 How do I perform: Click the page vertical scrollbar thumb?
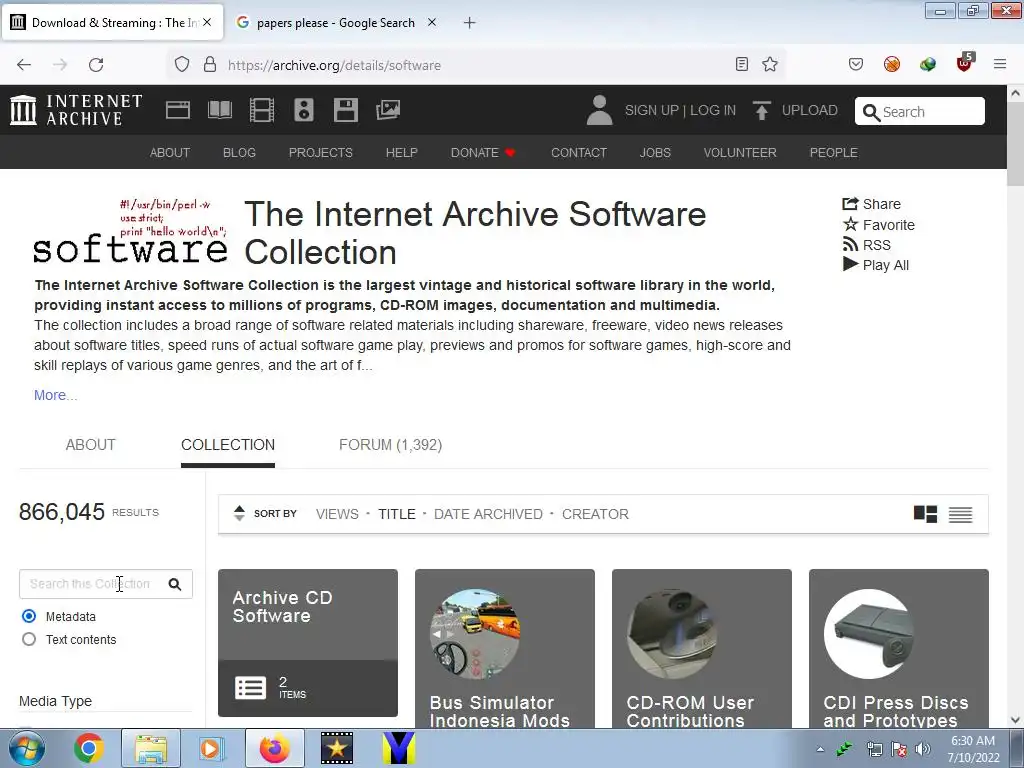(x=1016, y=144)
